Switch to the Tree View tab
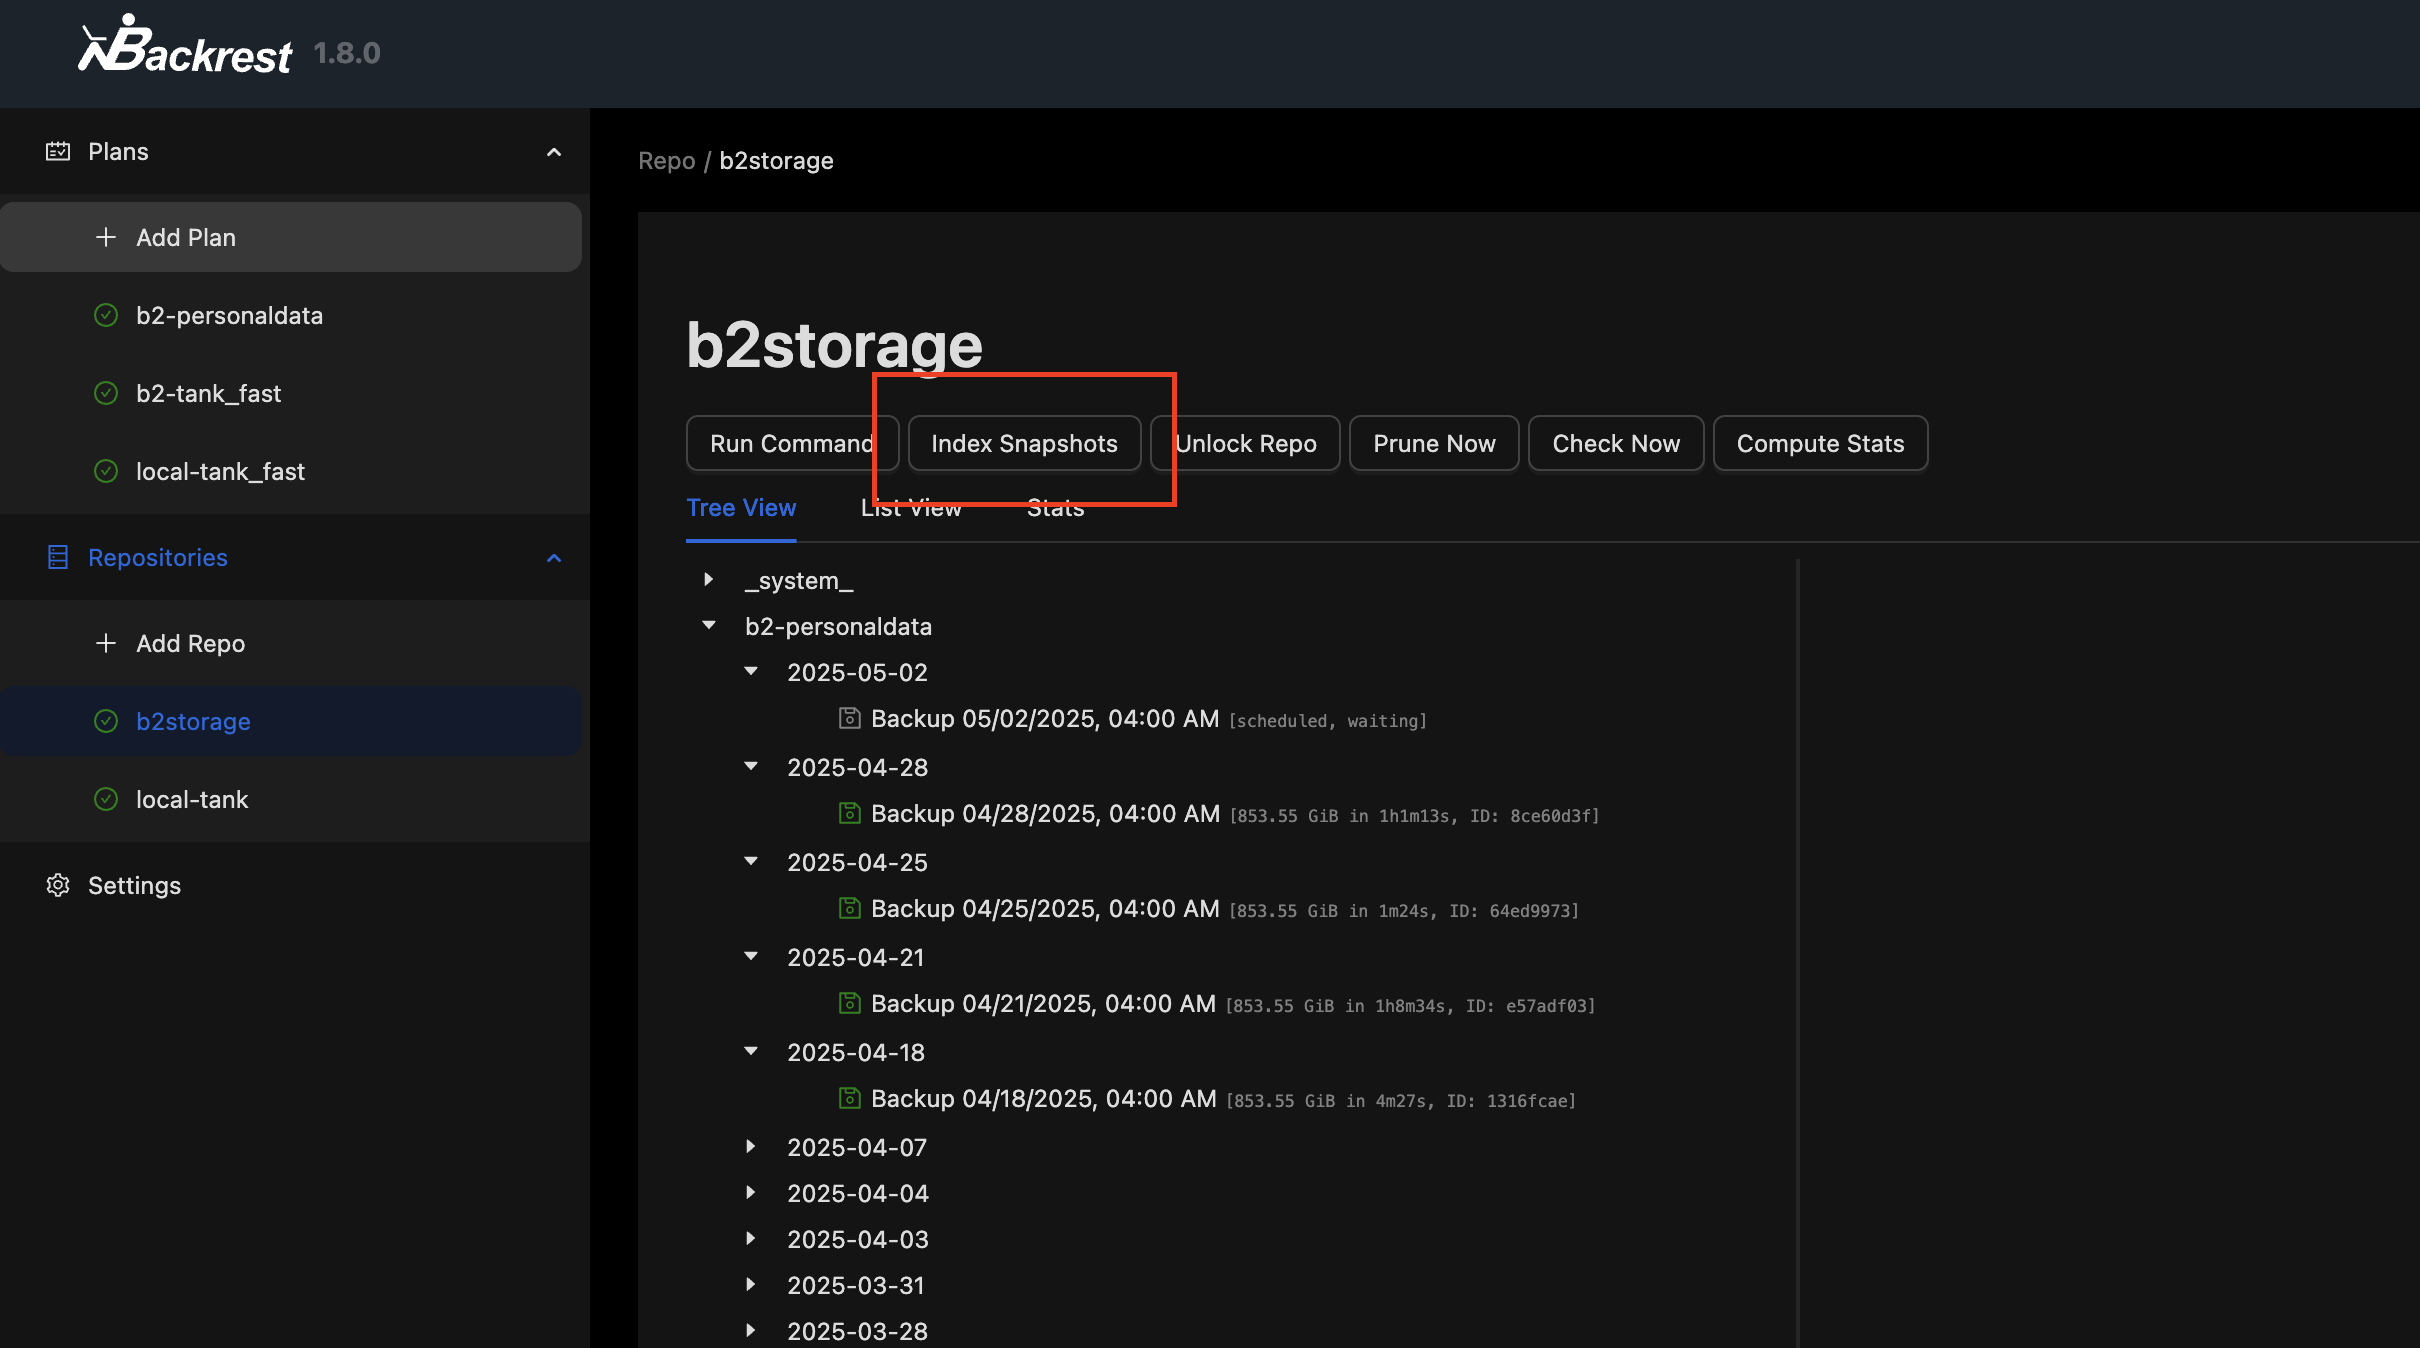The height and width of the screenshot is (1348, 2420). [741, 508]
